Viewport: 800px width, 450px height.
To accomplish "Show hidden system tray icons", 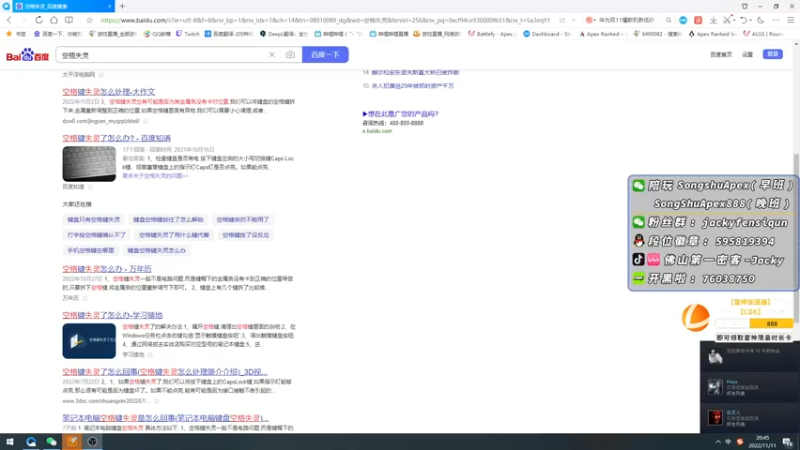I will point(718,442).
